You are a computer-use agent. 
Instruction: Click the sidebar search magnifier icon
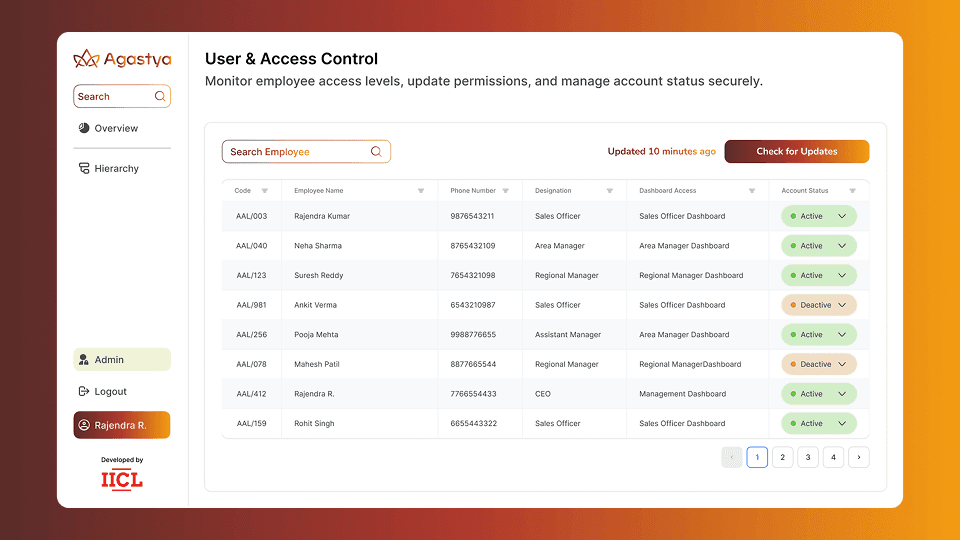point(160,97)
